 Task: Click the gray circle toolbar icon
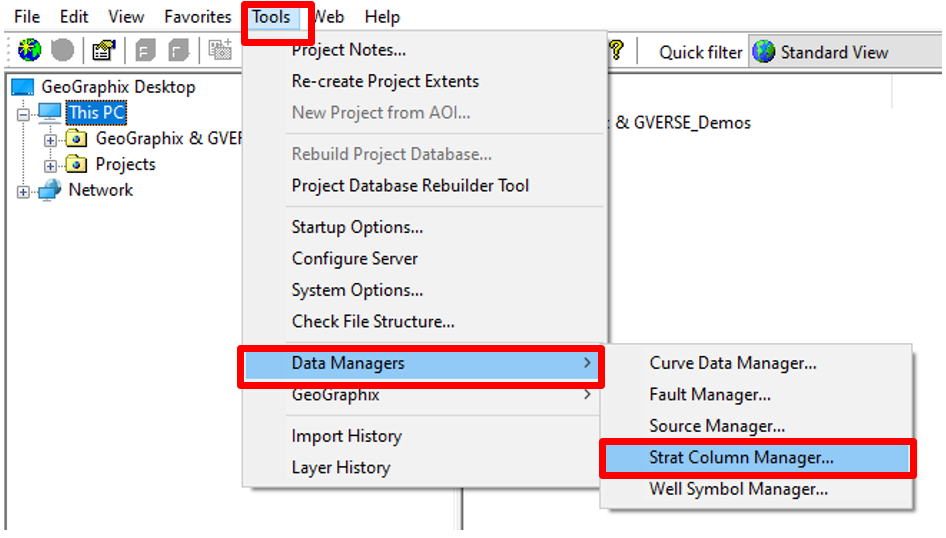[62, 51]
